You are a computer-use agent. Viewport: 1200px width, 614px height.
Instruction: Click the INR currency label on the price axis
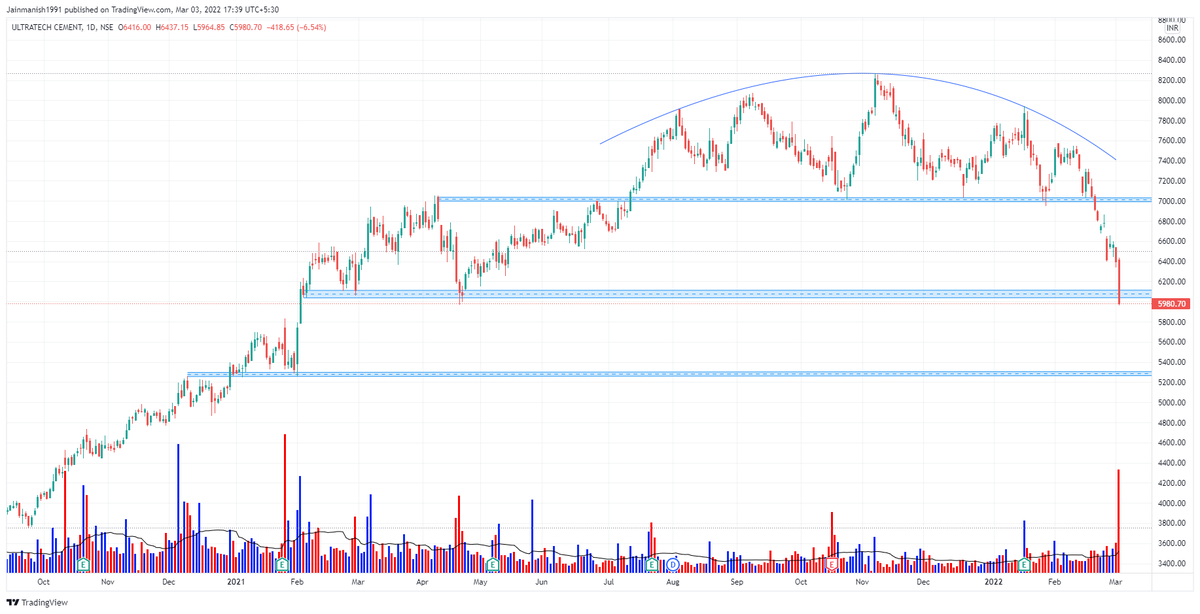click(x=1174, y=28)
